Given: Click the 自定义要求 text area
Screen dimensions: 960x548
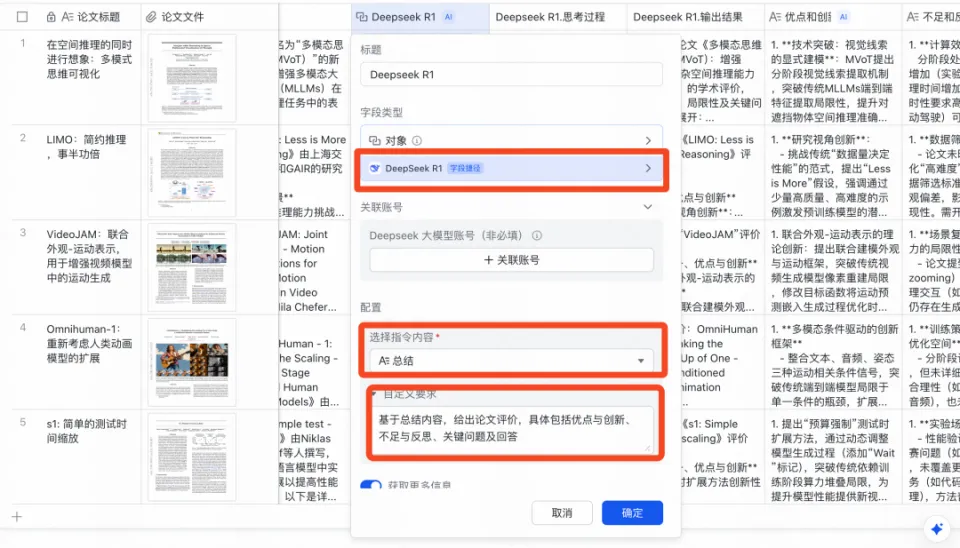Looking at the screenshot, I should (511, 429).
